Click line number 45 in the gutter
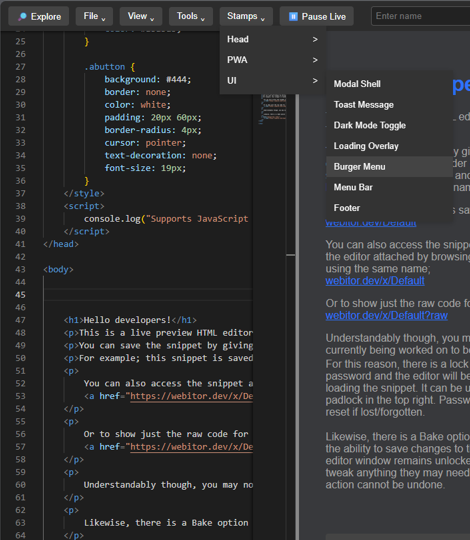 (20, 295)
